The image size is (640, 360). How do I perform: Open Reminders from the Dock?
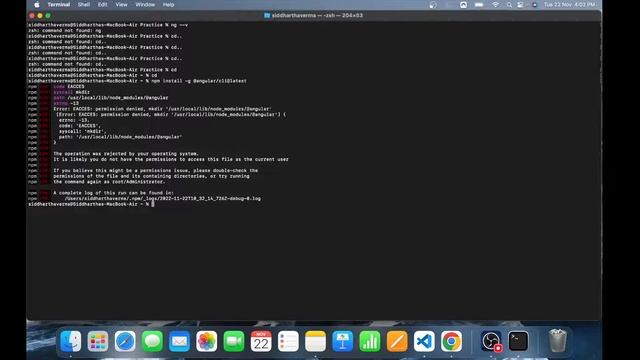click(288, 341)
